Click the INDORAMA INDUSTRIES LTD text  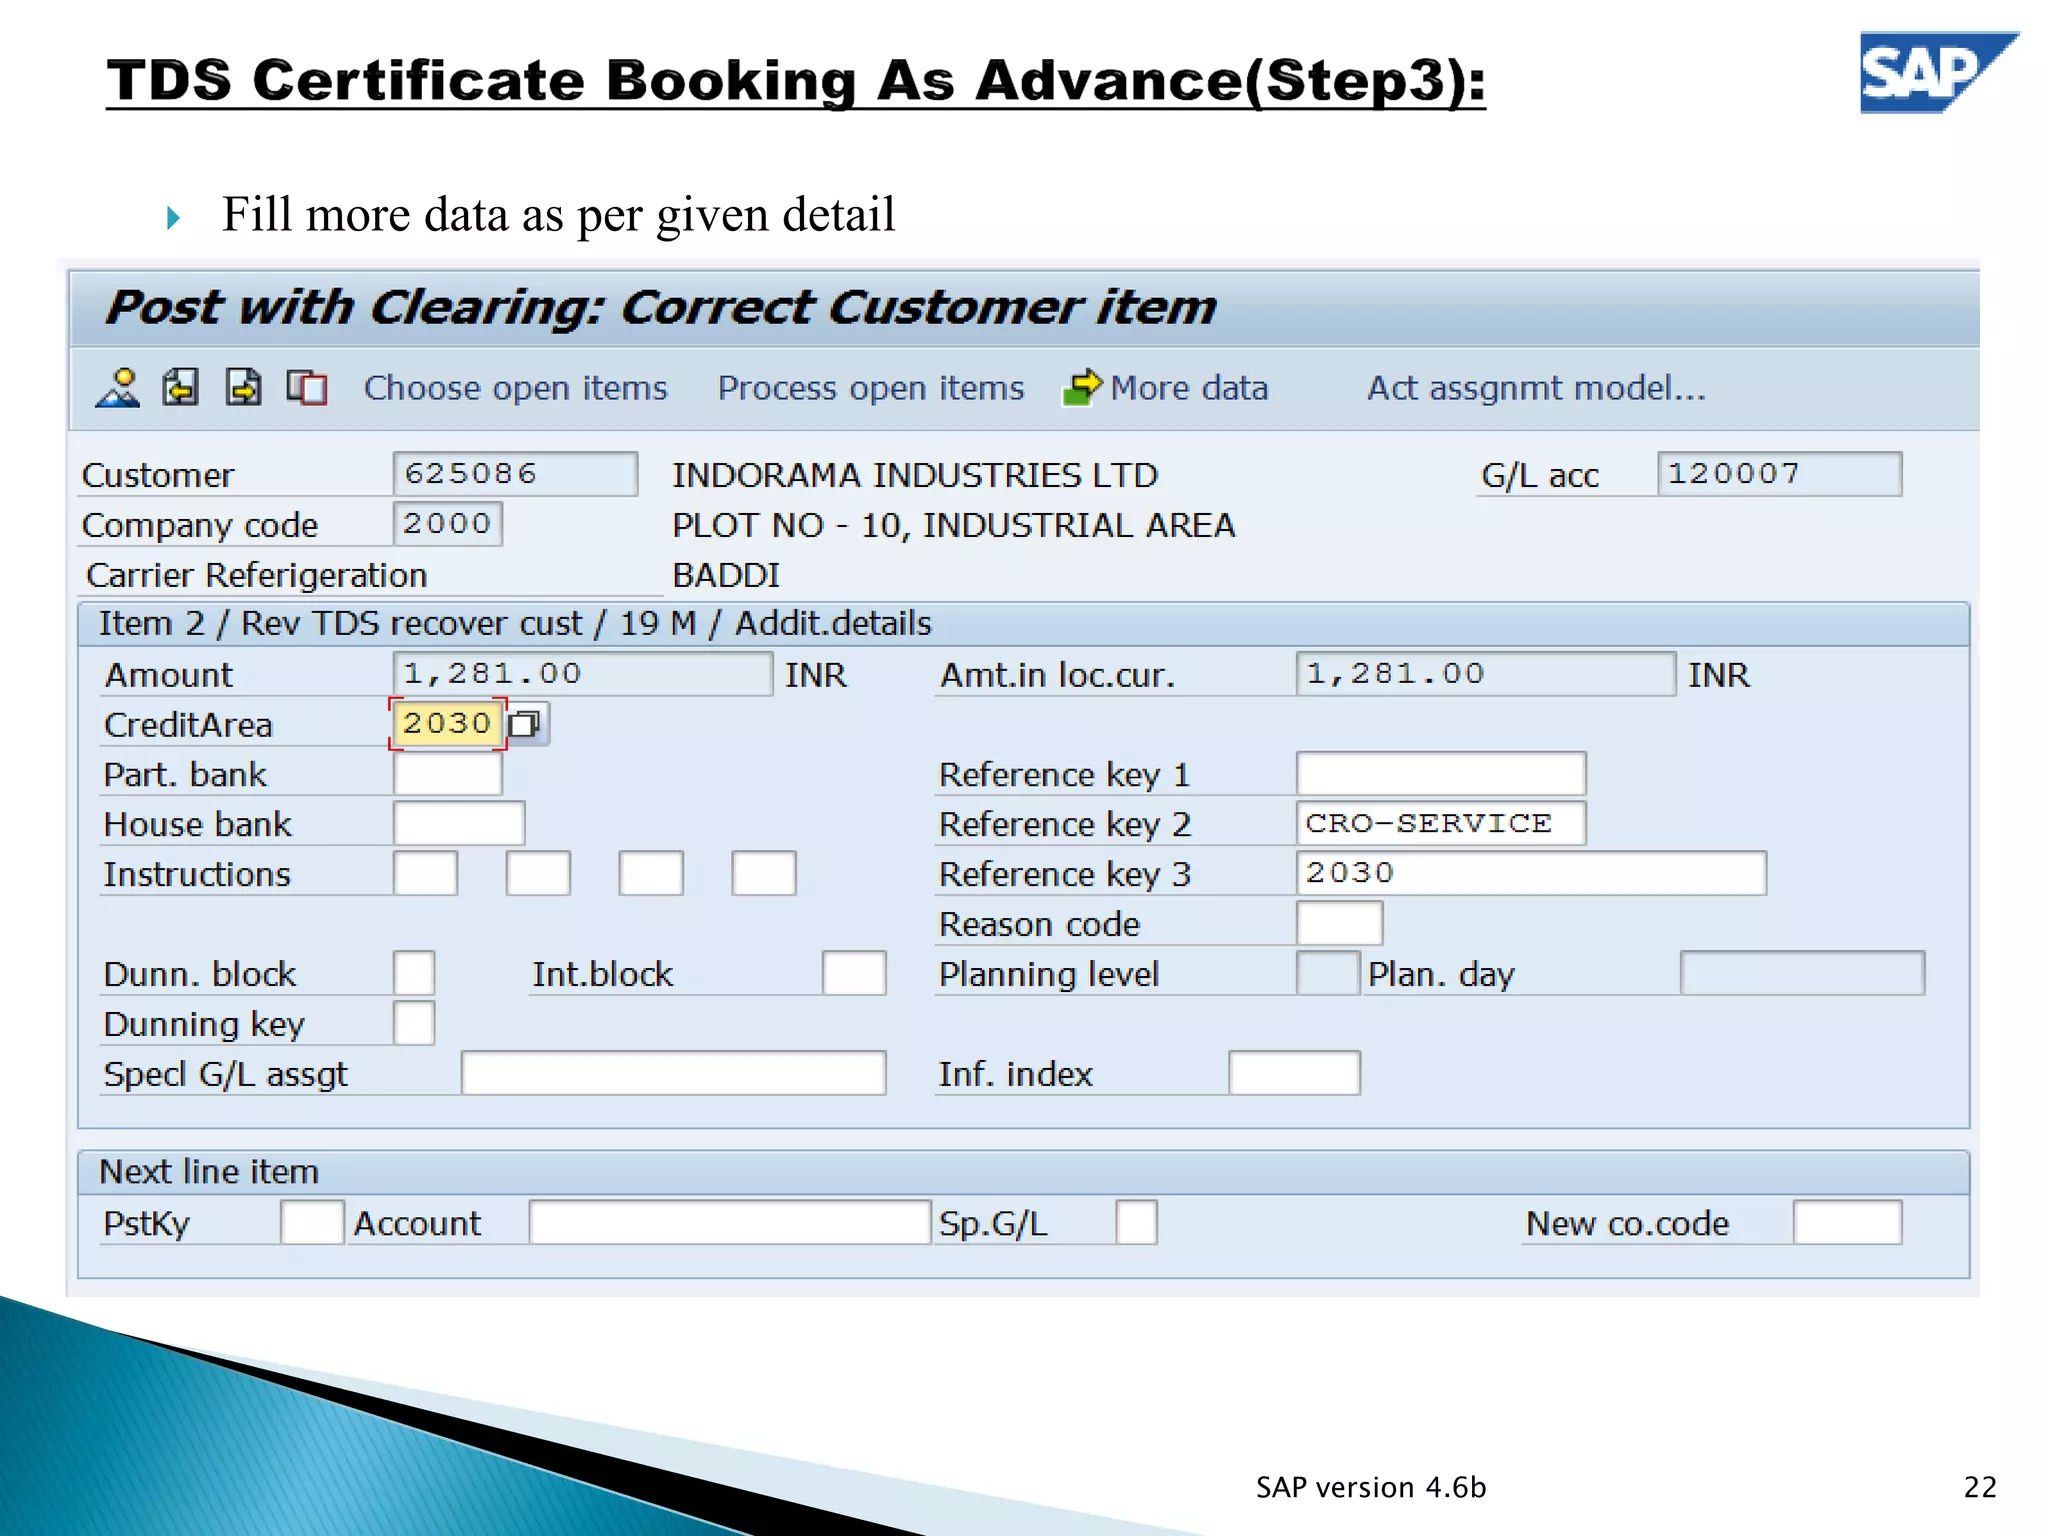[x=915, y=475]
